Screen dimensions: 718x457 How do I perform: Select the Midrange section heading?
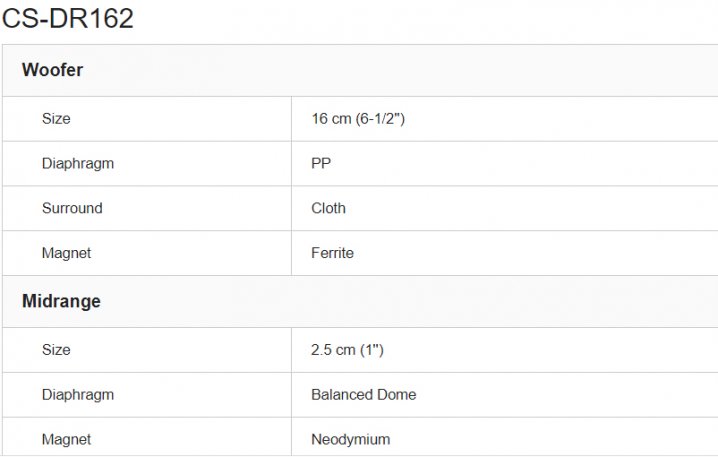coord(61,301)
